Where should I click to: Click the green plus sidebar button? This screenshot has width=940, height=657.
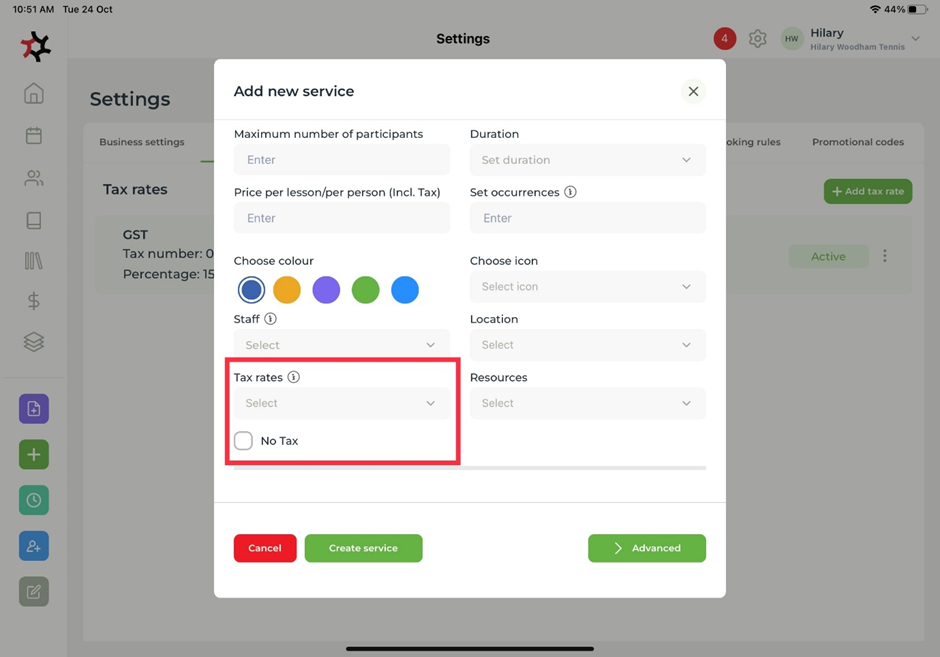[x=34, y=455]
